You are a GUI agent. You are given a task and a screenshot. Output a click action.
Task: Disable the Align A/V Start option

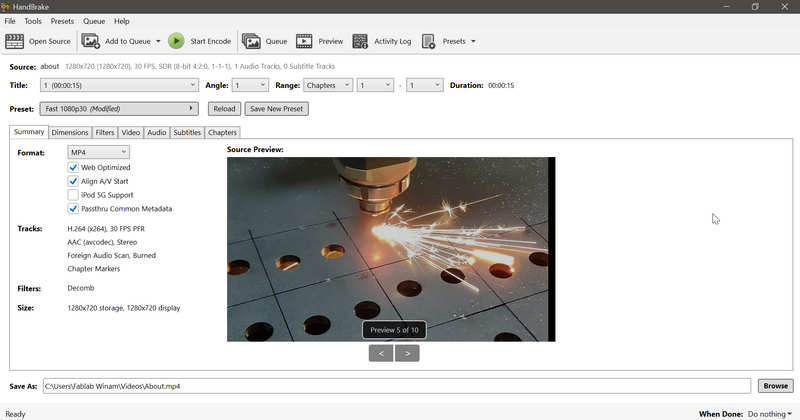tap(73, 182)
